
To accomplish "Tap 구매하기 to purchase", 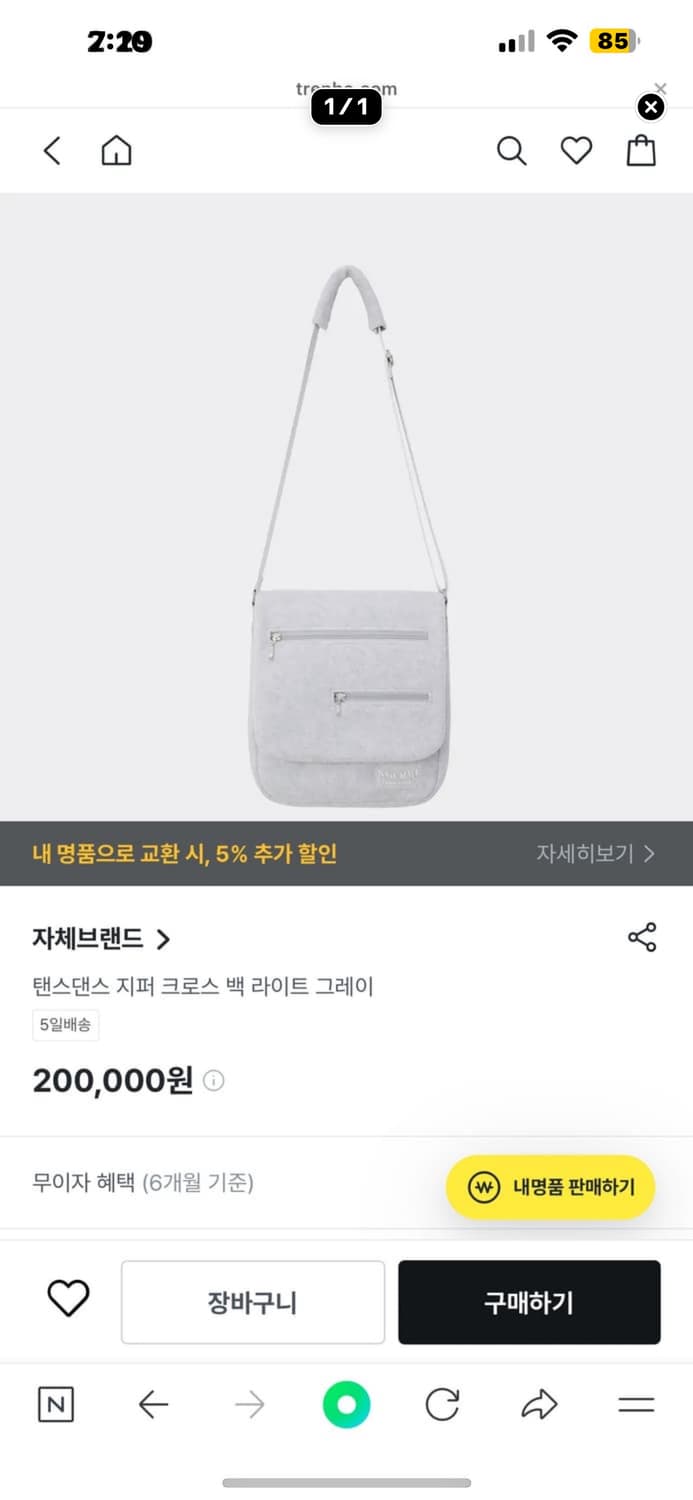I will tap(529, 1301).
